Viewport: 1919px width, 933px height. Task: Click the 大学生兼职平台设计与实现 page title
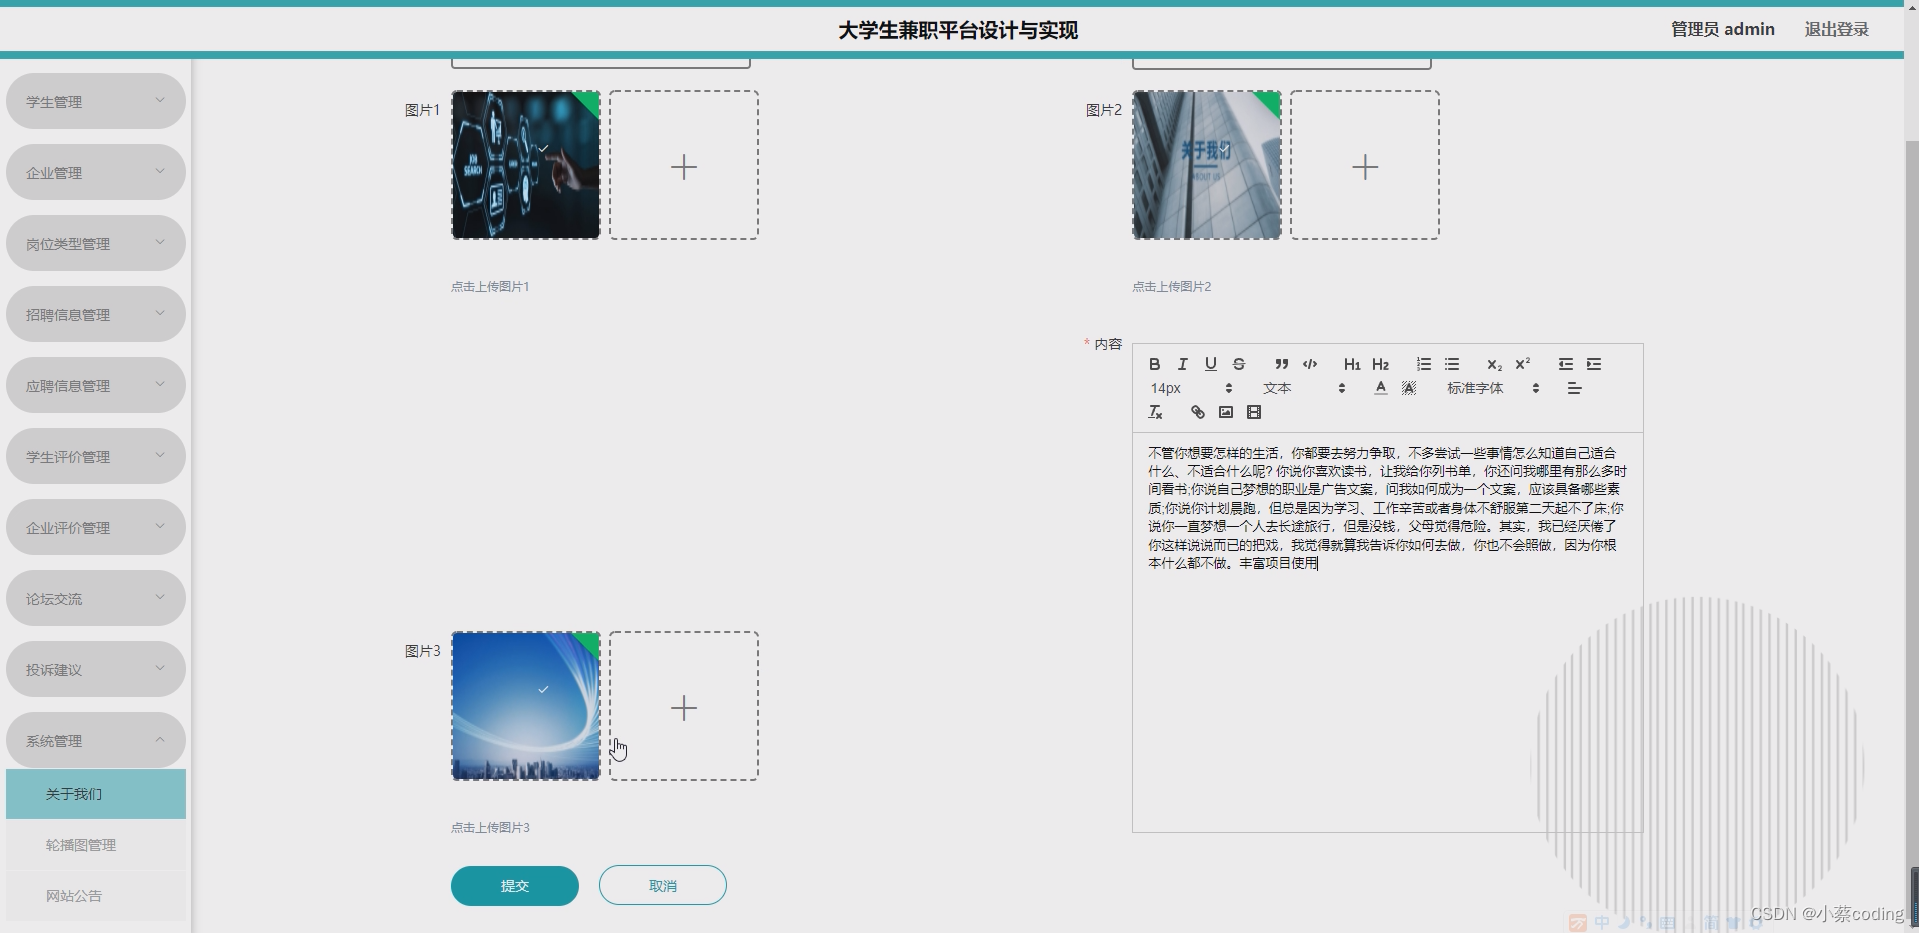[958, 30]
